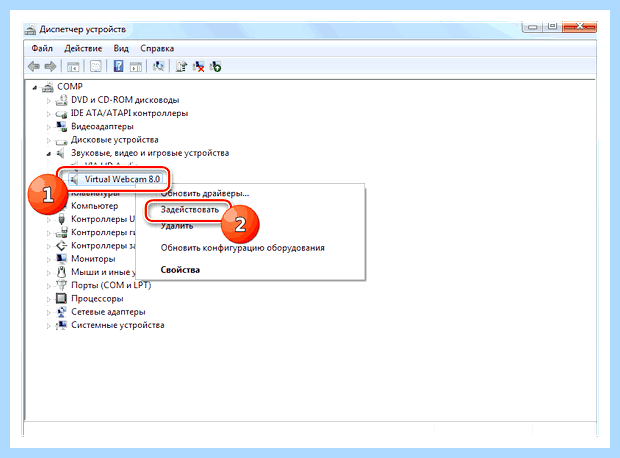This screenshot has height=458, width=620.
Task: Choose Задействовать in the context menu
Action: coord(189,210)
